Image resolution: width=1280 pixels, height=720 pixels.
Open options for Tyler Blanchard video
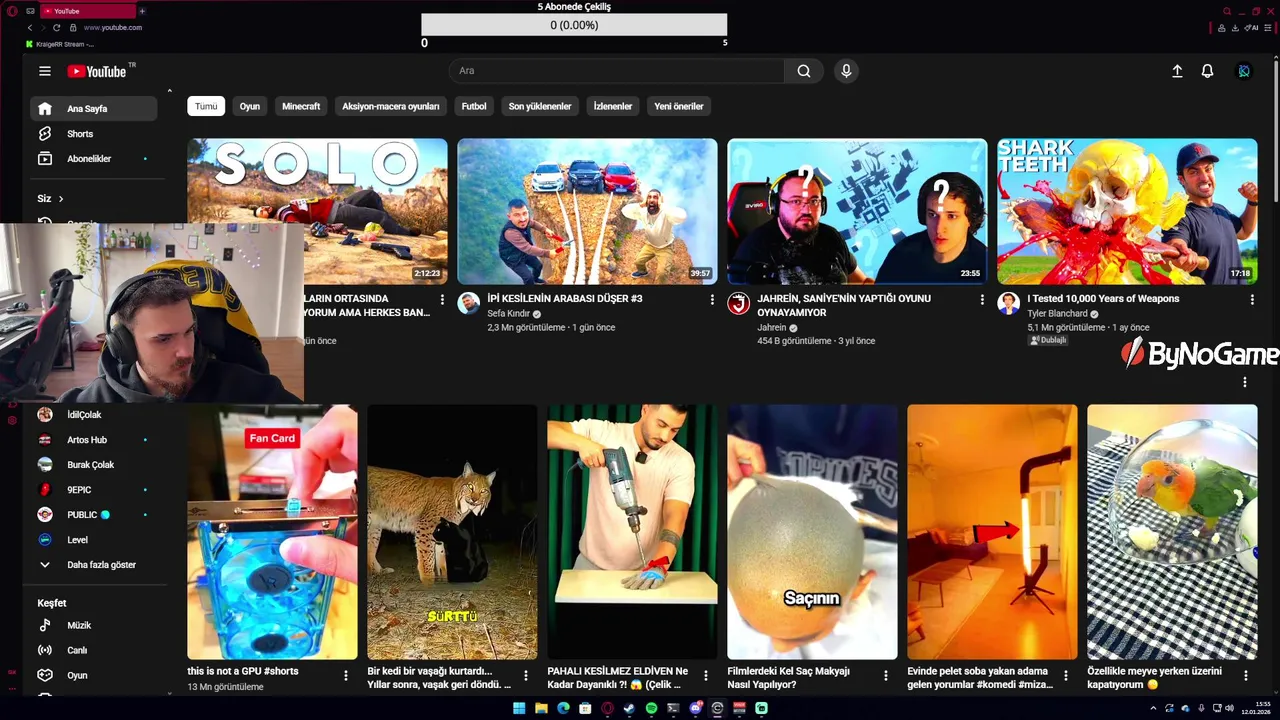[x=1252, y=299]
